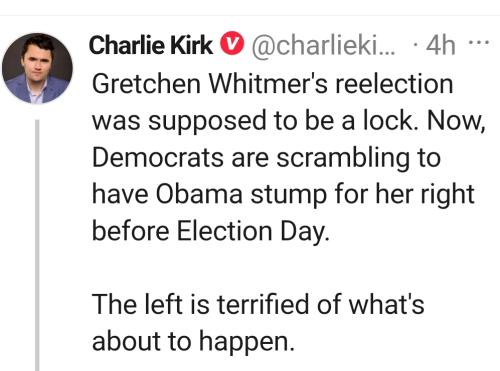Click the name "Gretchen" in tweet text
This screenshot has height=371, width=500.
(x=146, y=84)
